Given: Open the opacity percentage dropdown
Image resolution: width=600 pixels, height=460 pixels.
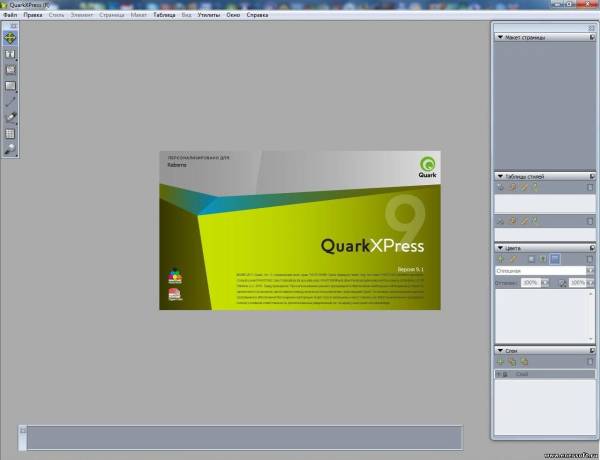Looking at the screenshot, I should click(590, 283).
